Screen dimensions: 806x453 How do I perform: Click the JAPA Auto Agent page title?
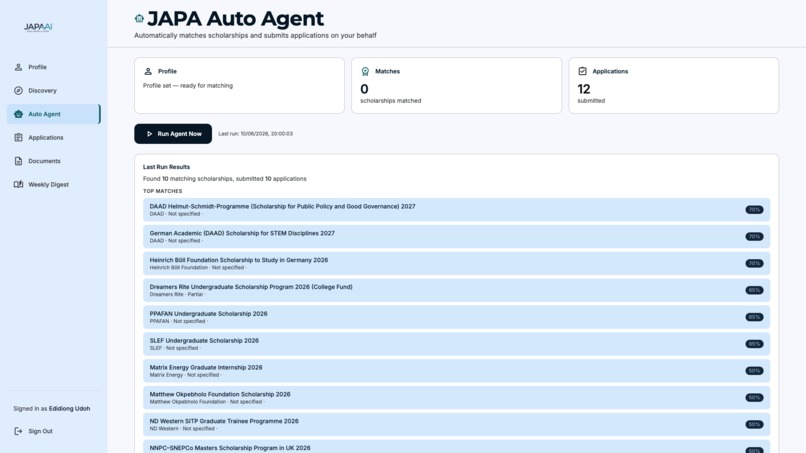coord(235,19)
